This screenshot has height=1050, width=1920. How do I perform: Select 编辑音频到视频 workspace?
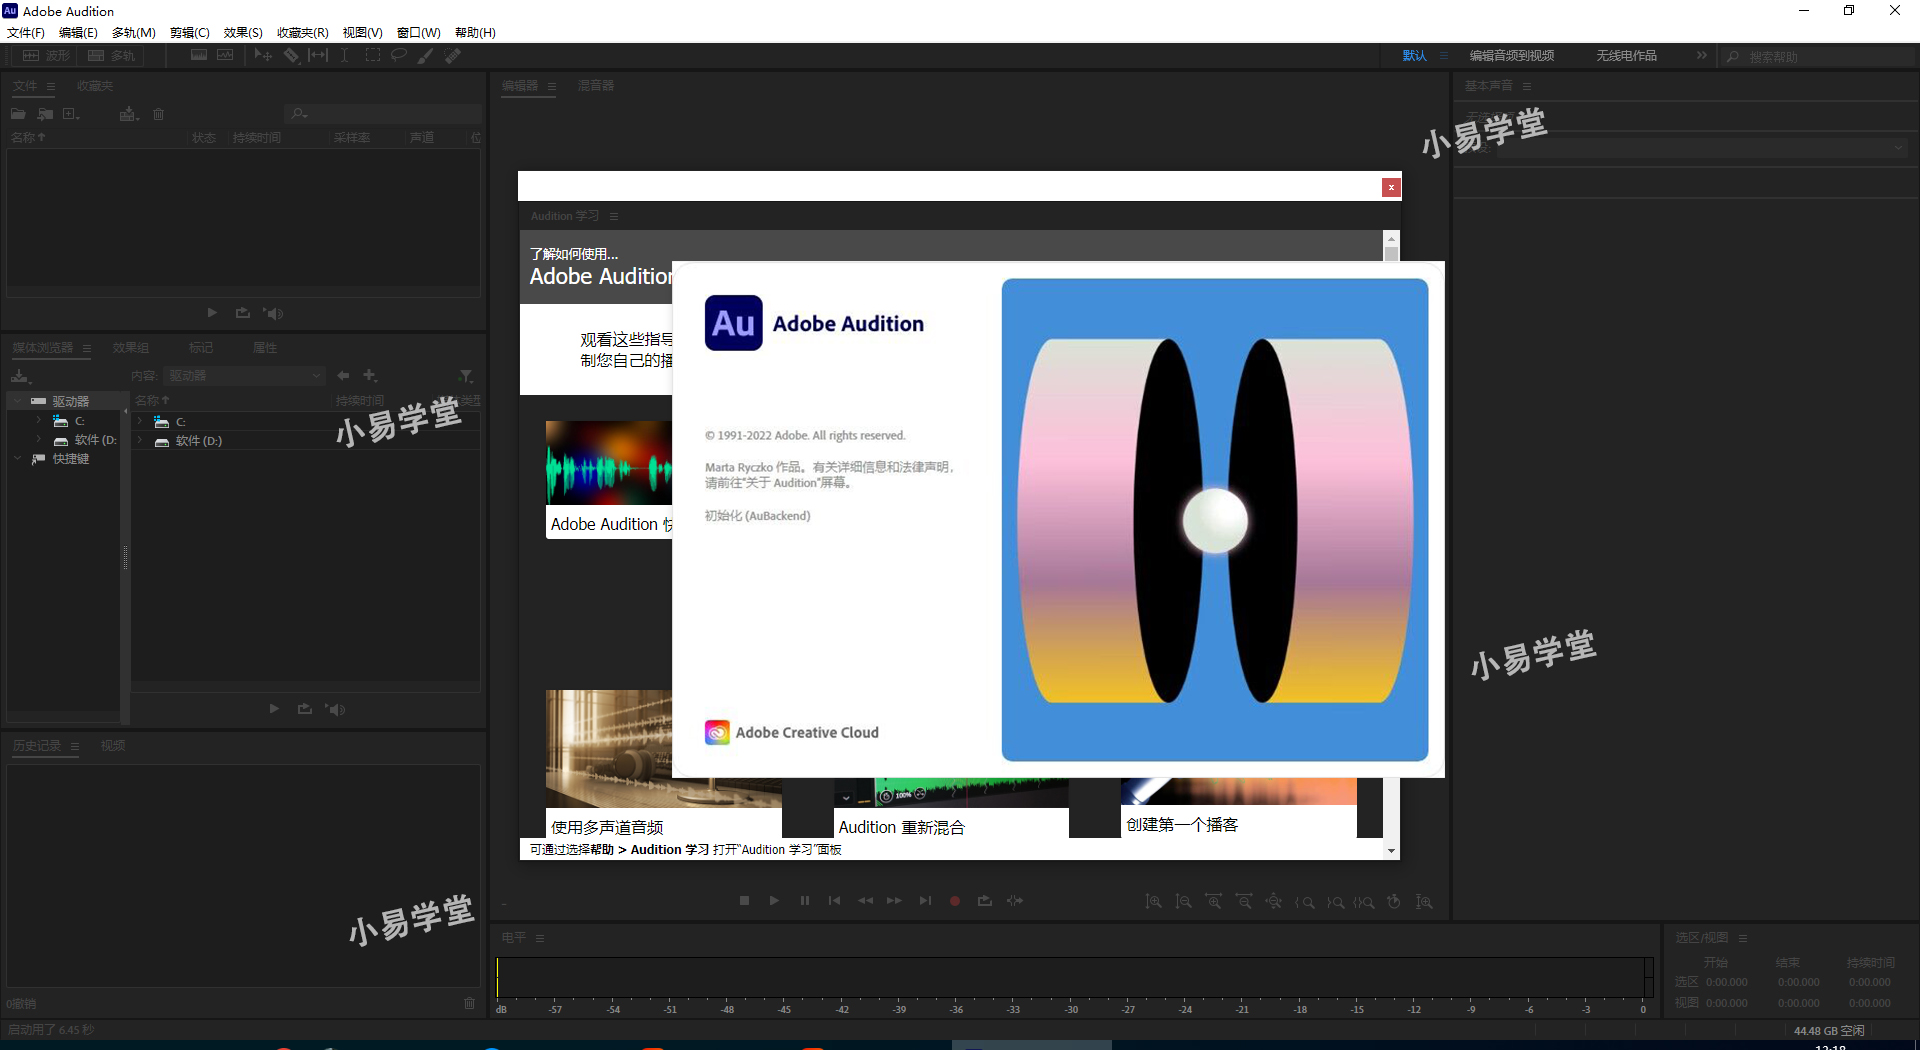[1511, 56]
